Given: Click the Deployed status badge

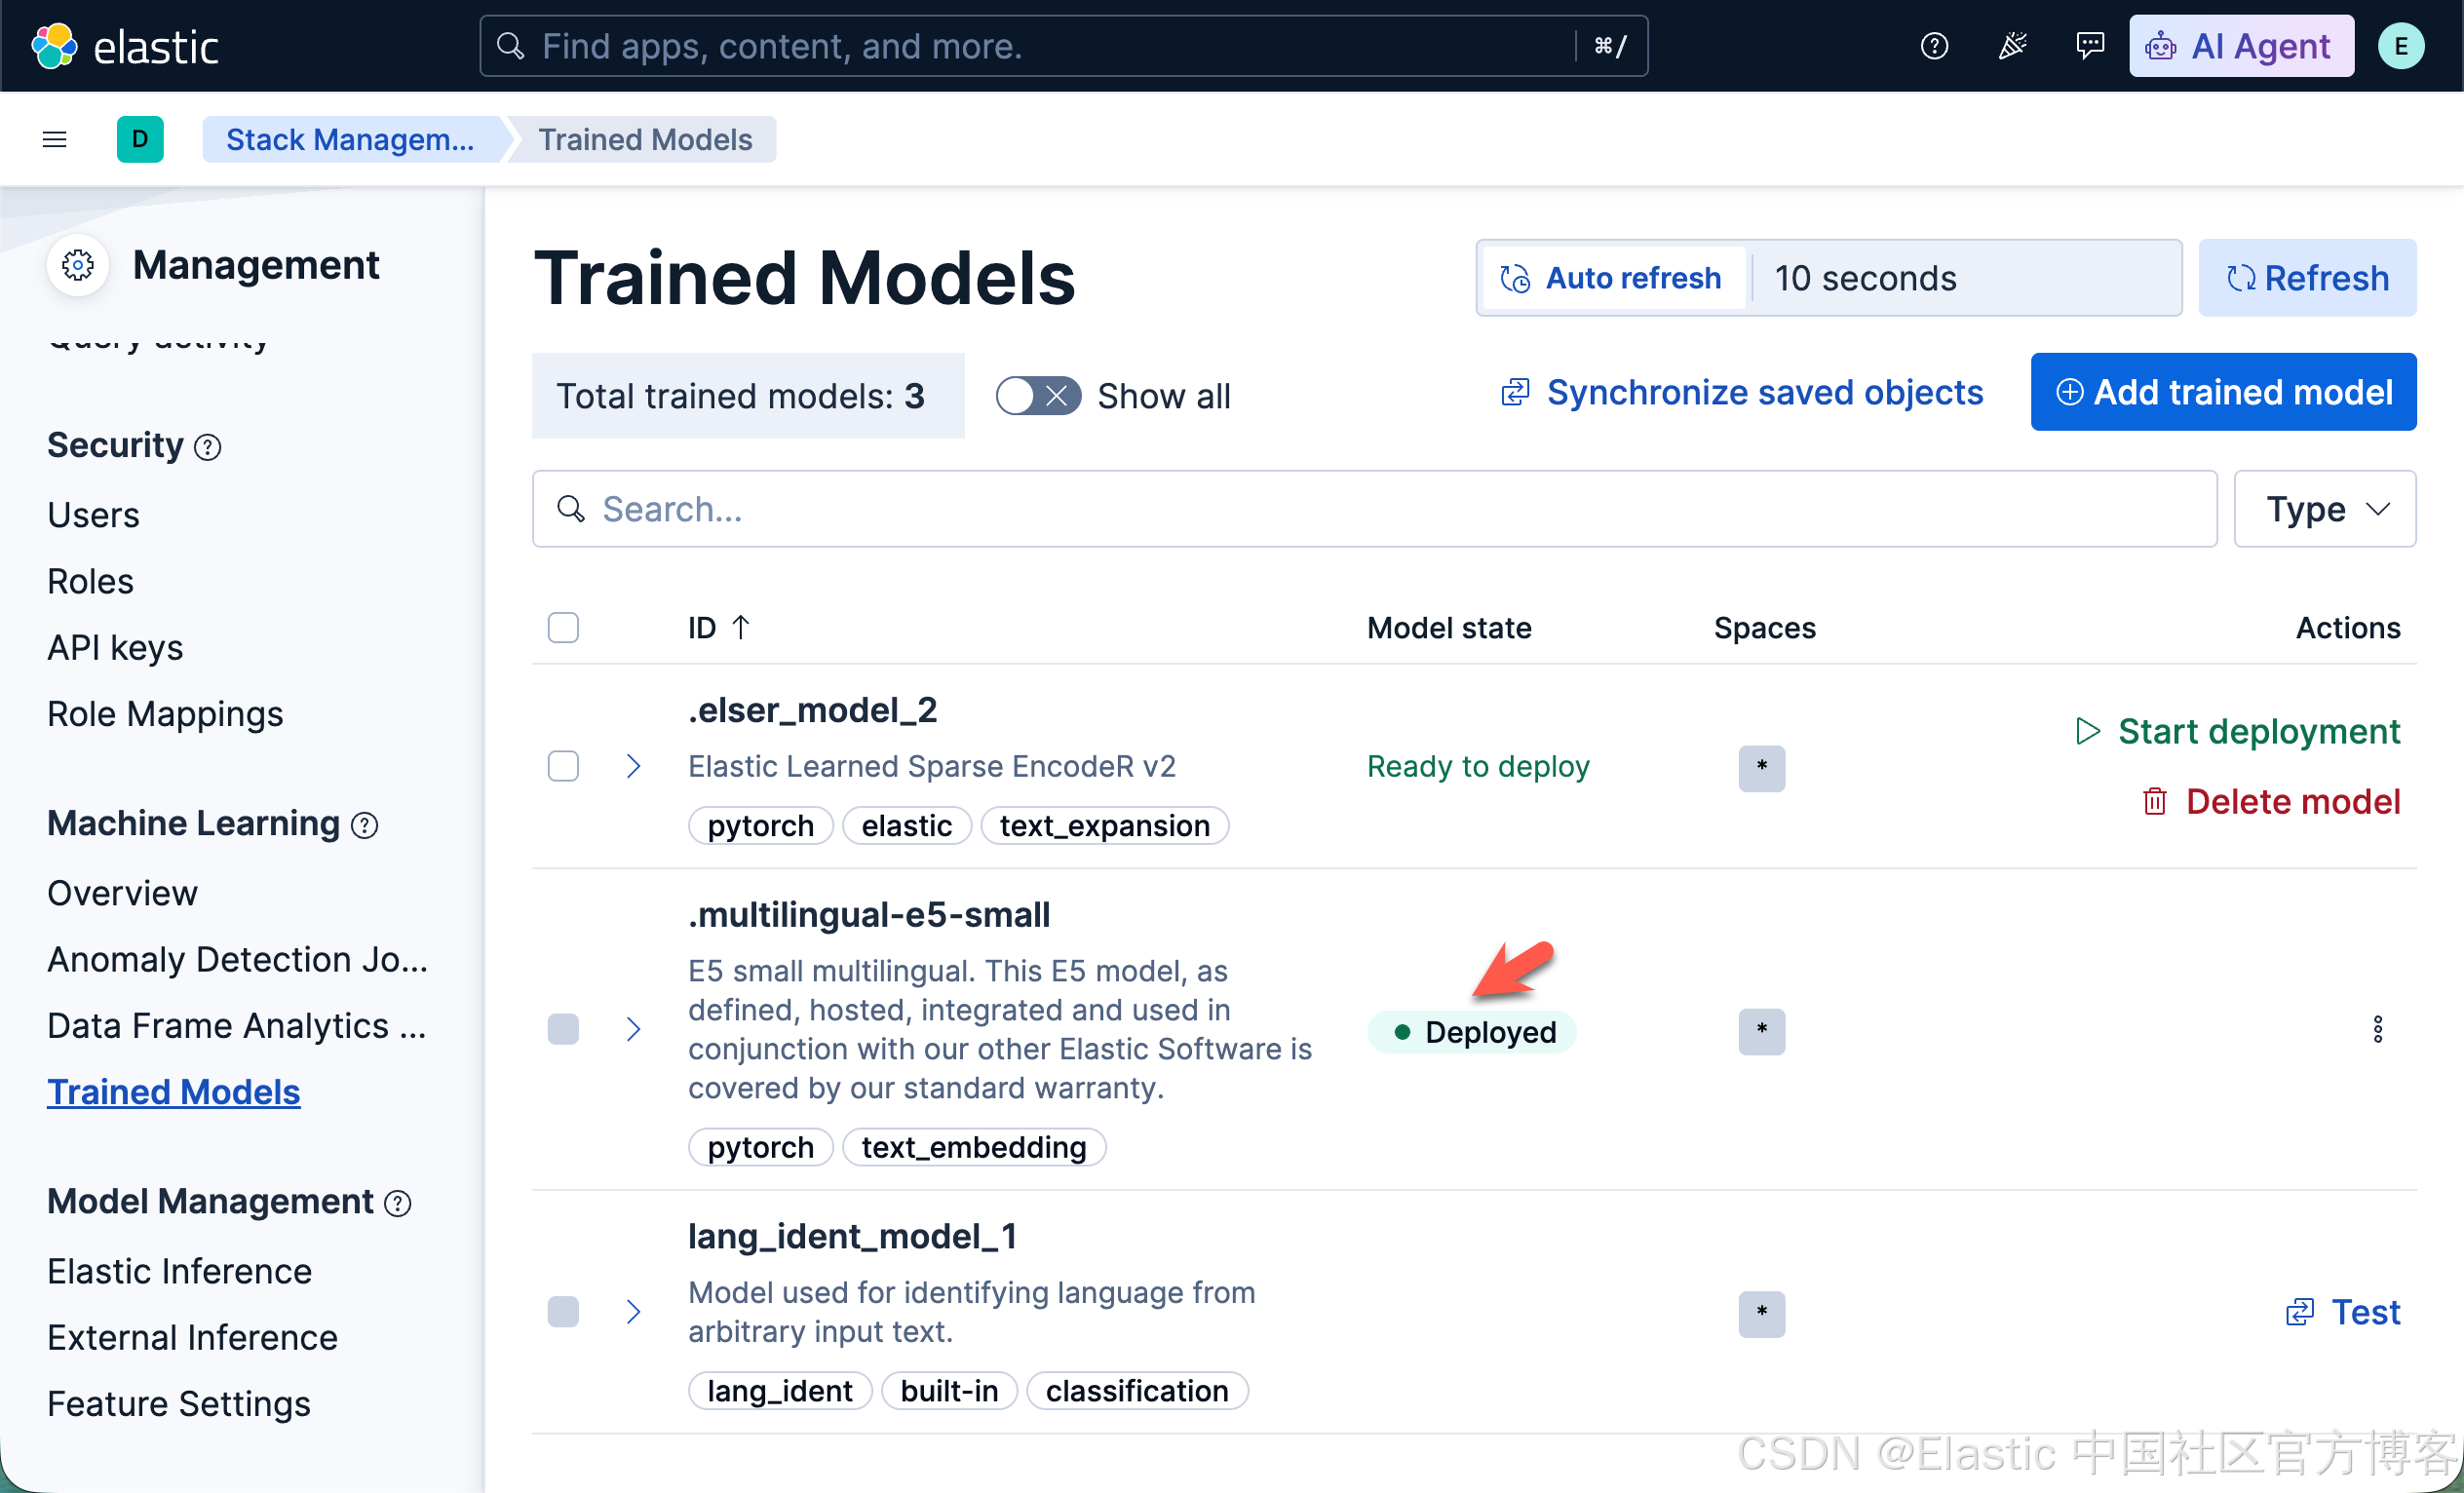Looking at the screenshot, I should click(1472, 1032).
